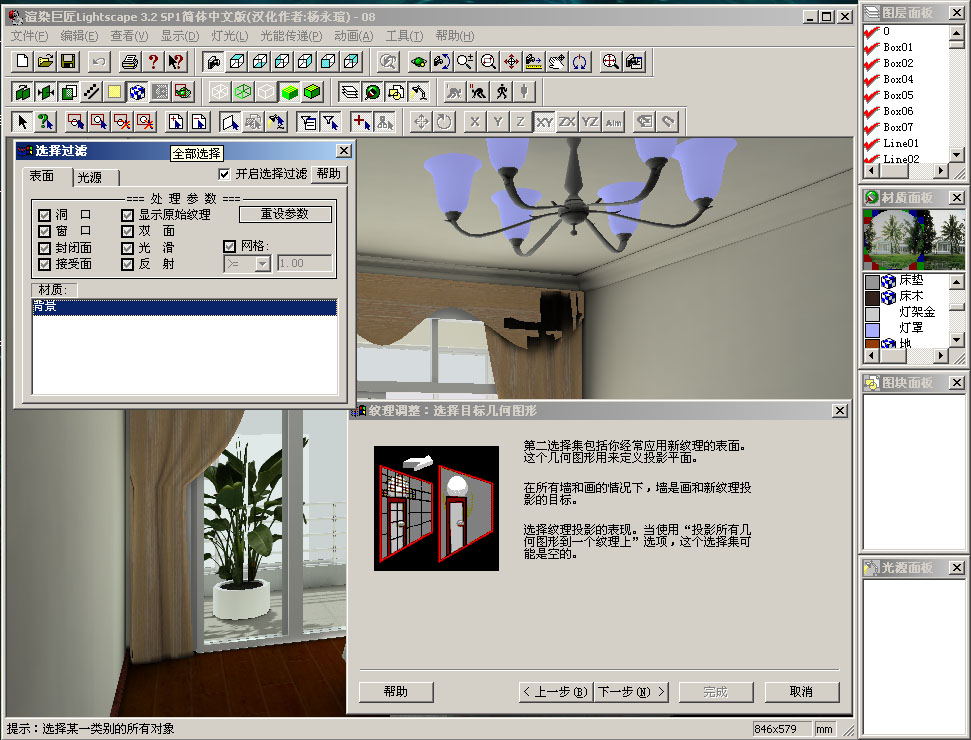Enable the XY plane constraint button
971x740 pixels.
pos(544,122)
